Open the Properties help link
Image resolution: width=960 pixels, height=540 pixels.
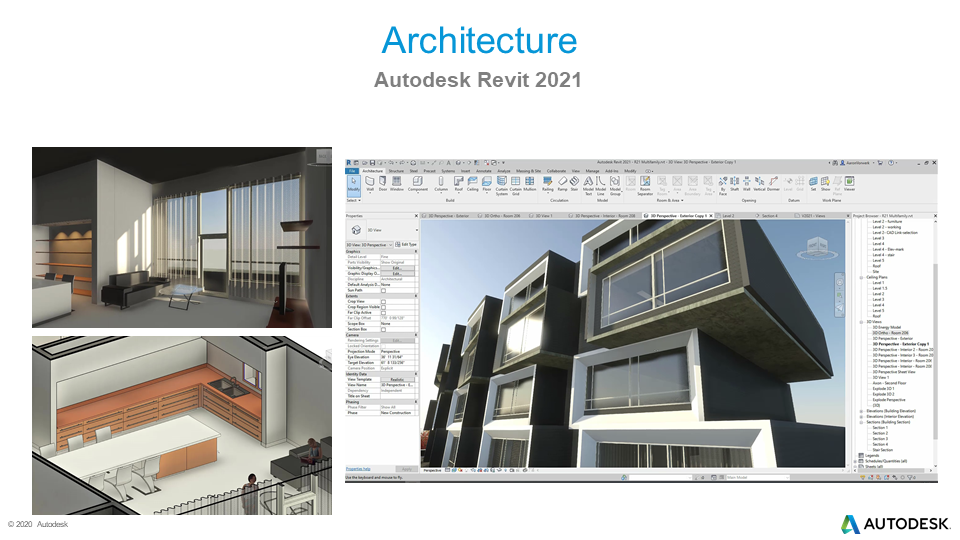[358, 469]
